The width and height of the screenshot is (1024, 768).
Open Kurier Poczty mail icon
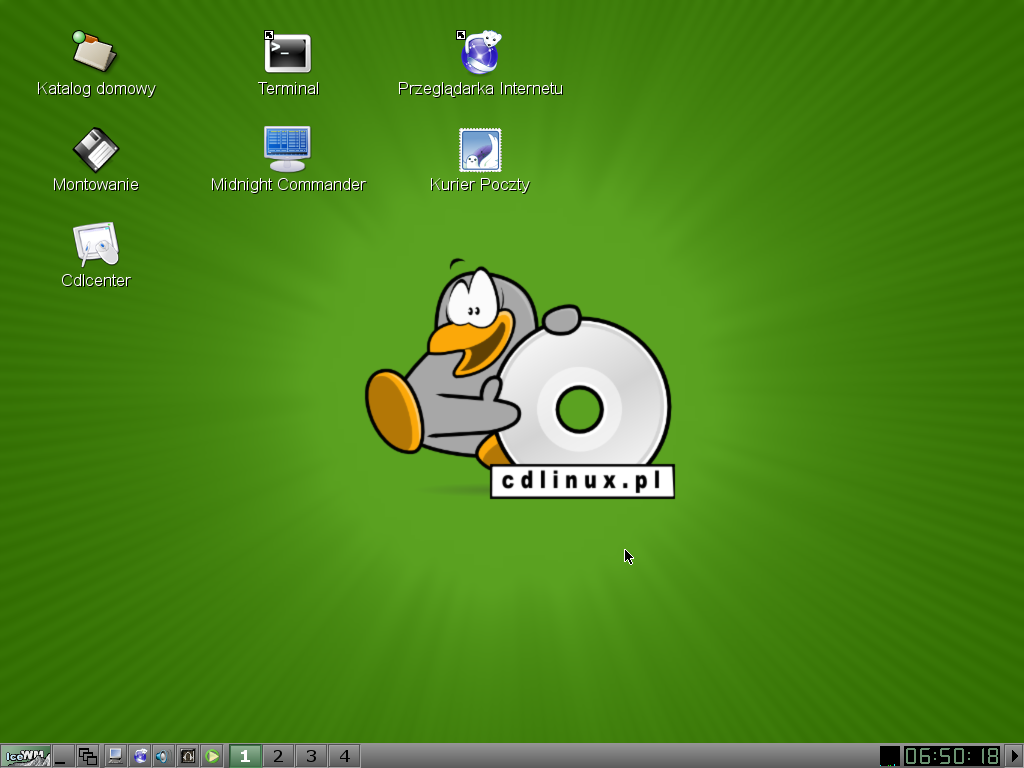tap(480, 149)
